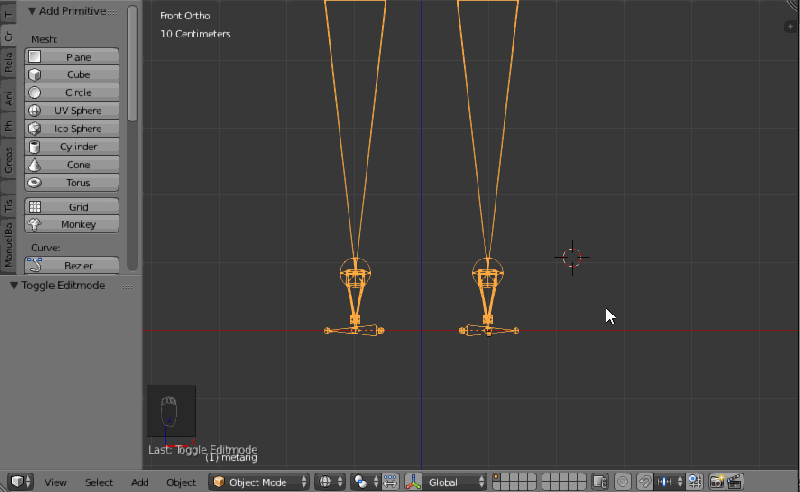Open the Object Mode dropdown
Screen dimensions: 800x492
(259, 482)
